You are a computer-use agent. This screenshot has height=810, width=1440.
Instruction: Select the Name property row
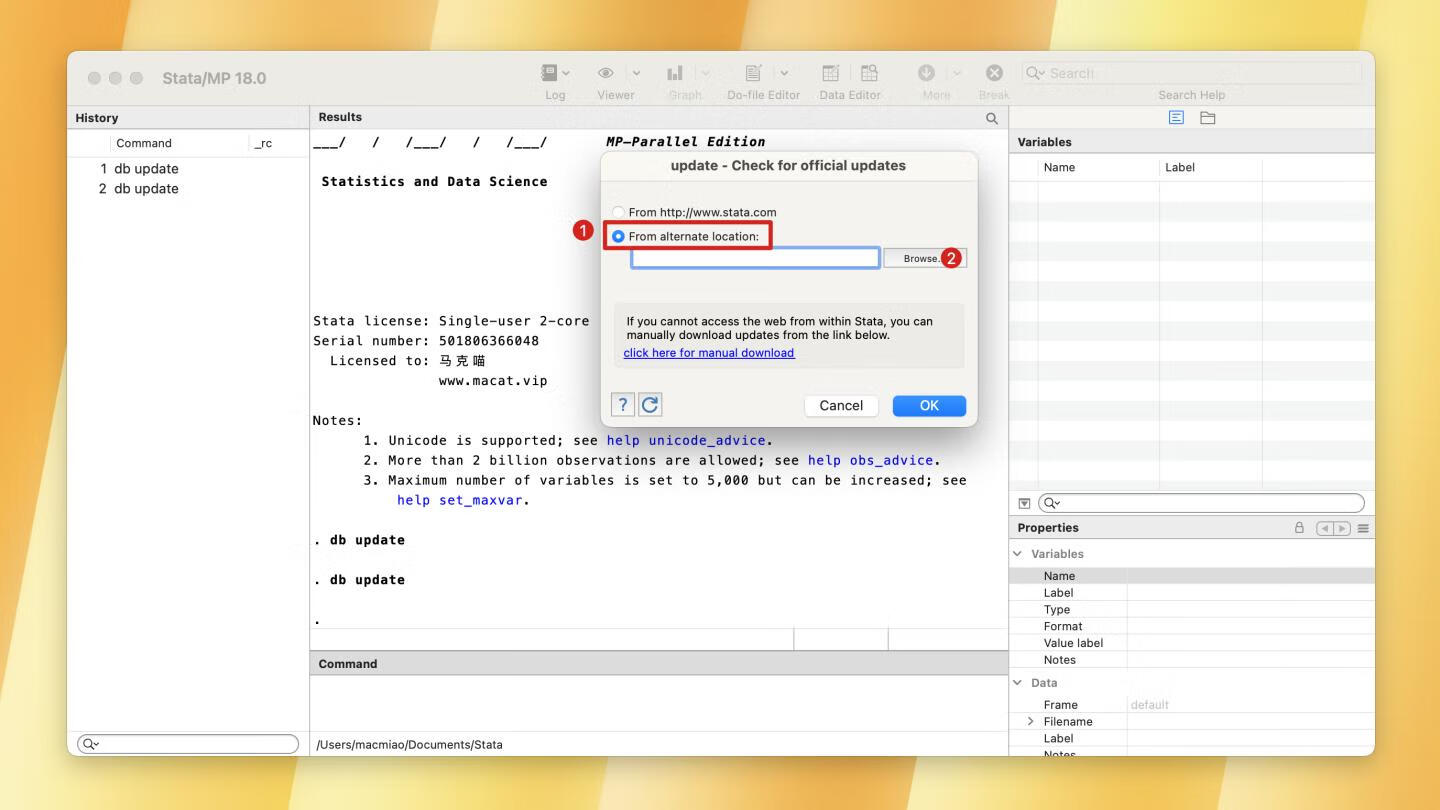[x=1192, y=576]
